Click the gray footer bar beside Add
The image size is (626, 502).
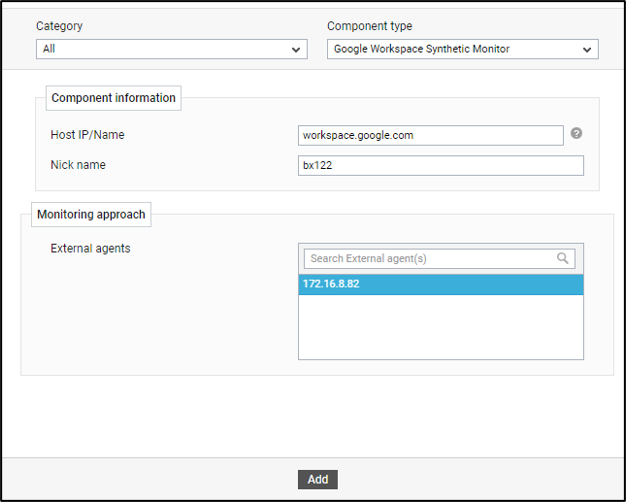coord(150,479)
